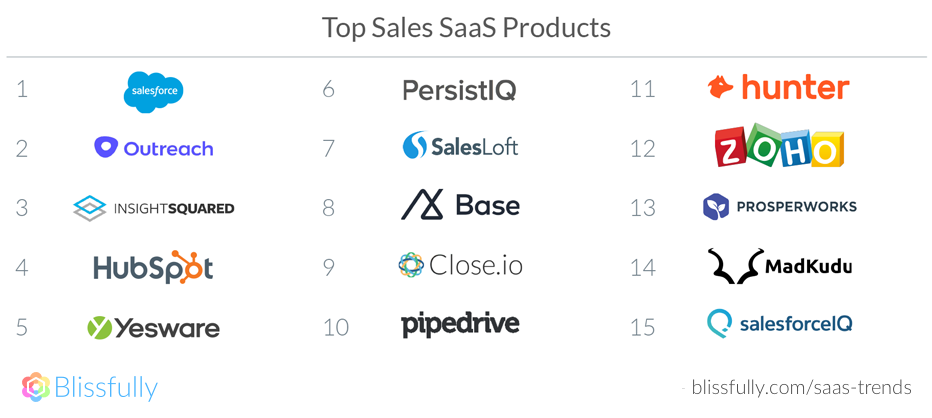Click the SalesforceIQ logo
The height and width of the screenshot is (418, 932).
780,323
